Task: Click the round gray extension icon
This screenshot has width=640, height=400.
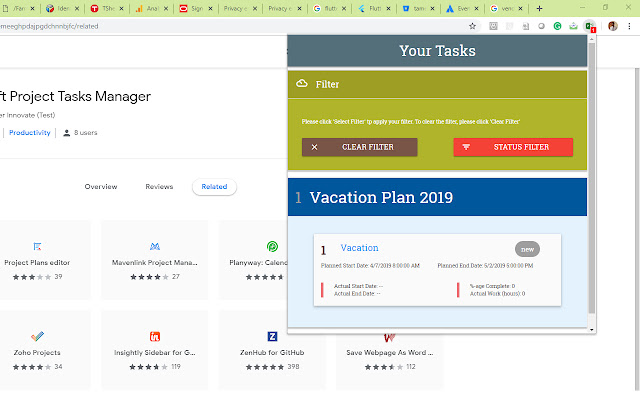Action: point(541,26)
